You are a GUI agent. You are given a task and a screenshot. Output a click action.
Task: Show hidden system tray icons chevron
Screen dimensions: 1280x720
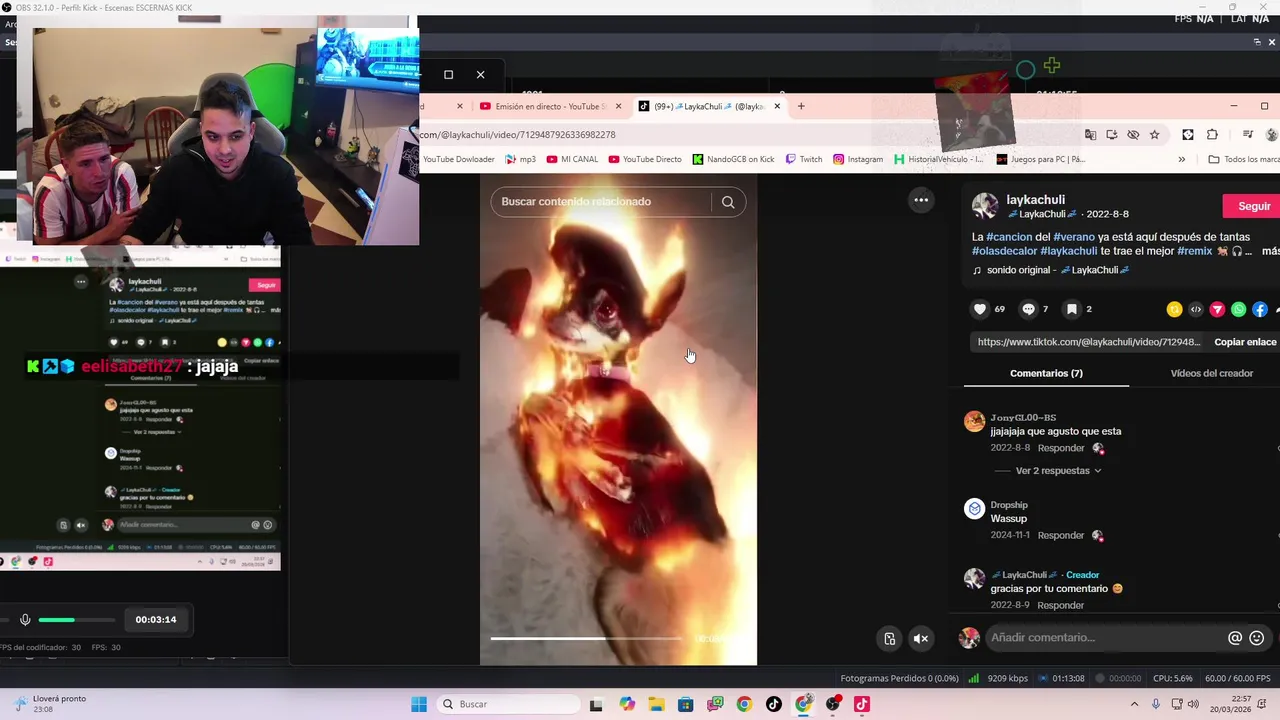(x=1134, y=704)
